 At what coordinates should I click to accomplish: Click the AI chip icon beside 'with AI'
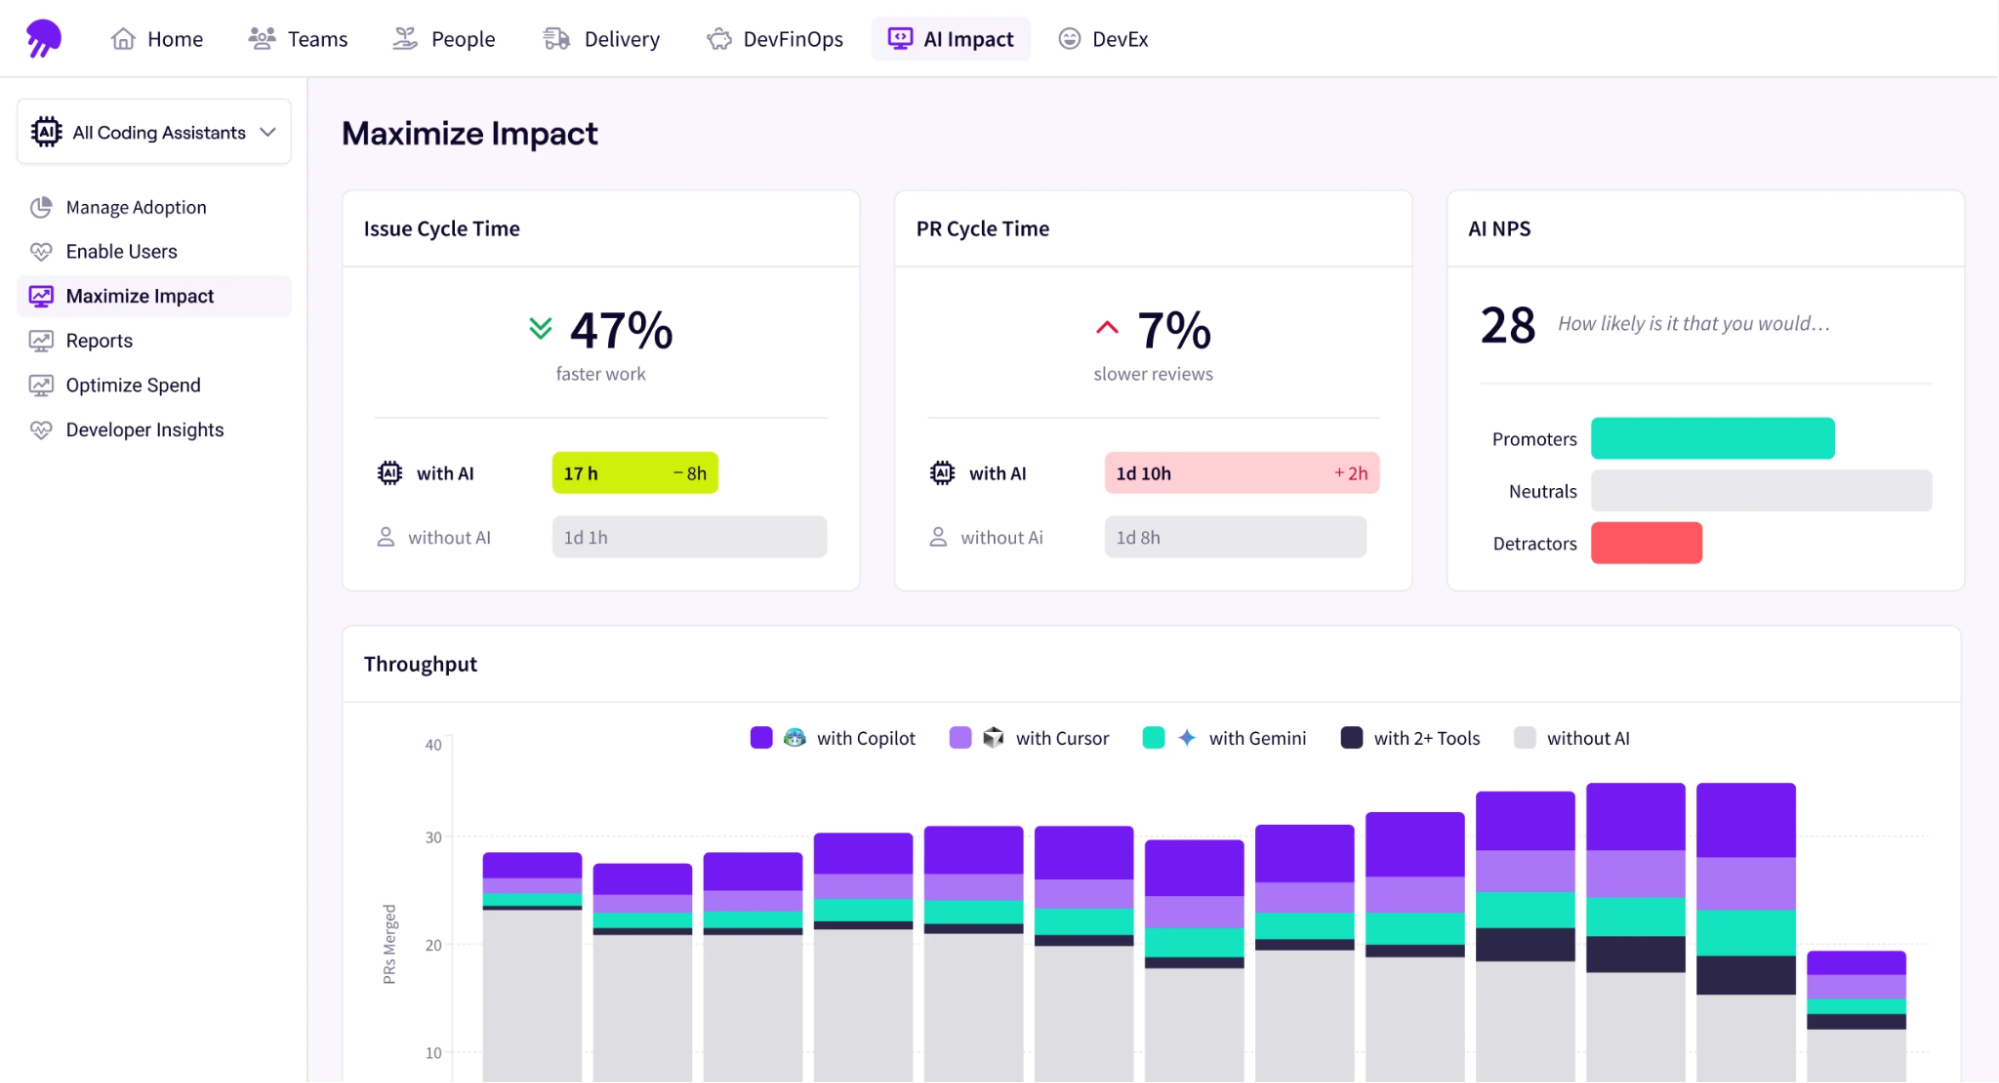[x=390, y=472]
